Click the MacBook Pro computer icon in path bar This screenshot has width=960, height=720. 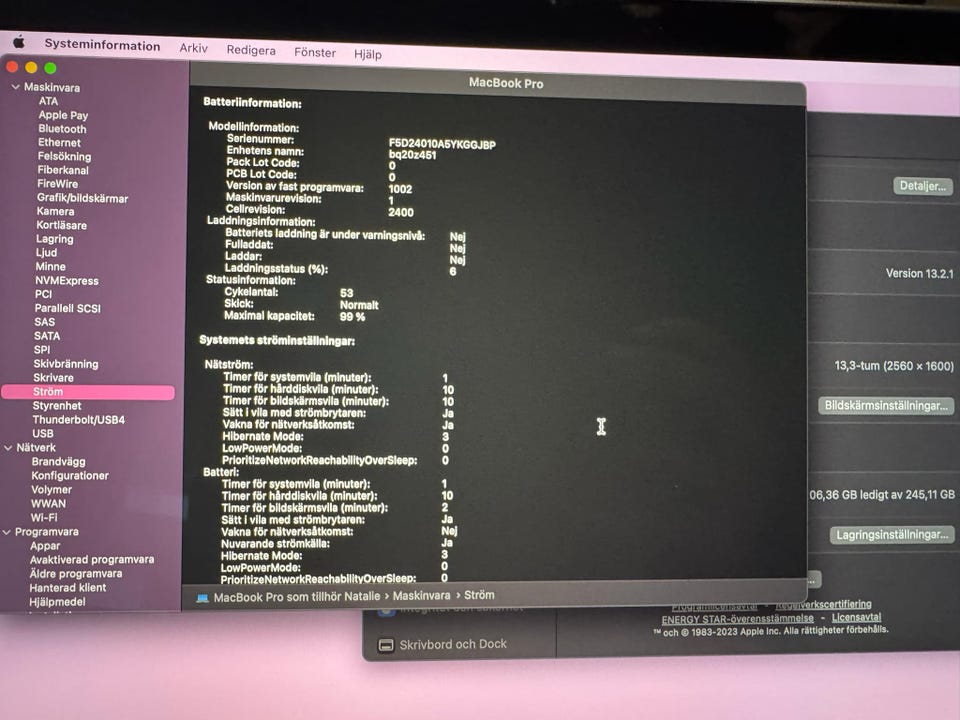coord(203,598)
